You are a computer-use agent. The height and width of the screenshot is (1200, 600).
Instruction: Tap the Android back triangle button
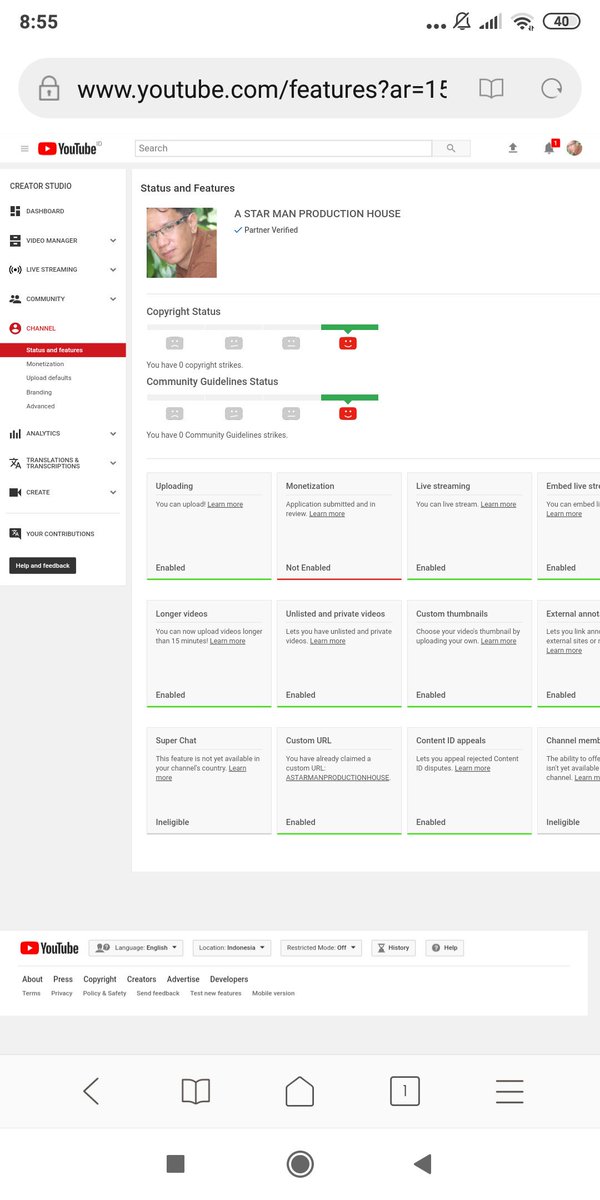click(x=423, y=1163)
